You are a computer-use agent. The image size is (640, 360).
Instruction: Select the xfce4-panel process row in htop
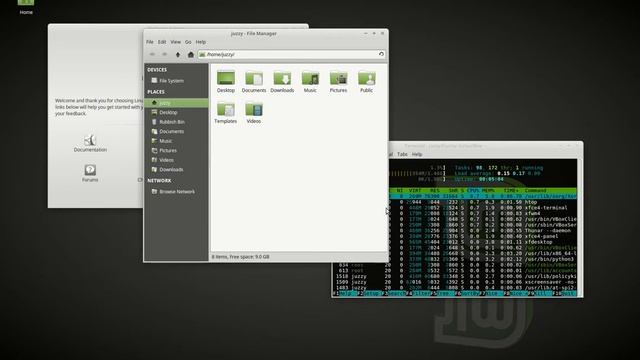click(483, 236)
